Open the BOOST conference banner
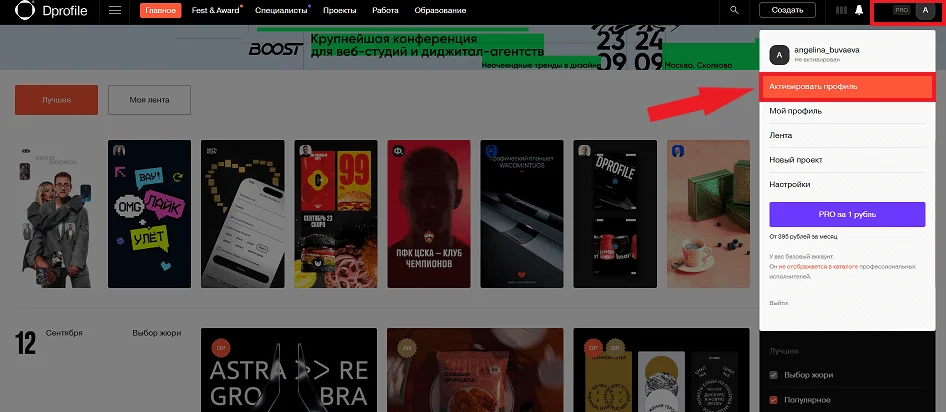The width and height of the screenshot is (946, 412). click(x=473, y=47)
